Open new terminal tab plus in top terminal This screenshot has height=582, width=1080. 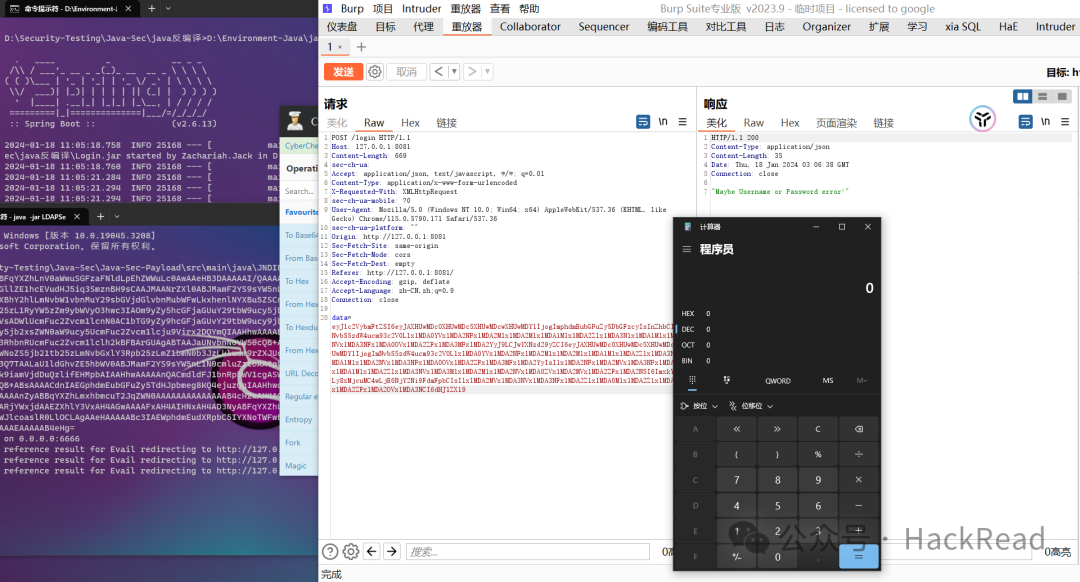click(152, 8)
